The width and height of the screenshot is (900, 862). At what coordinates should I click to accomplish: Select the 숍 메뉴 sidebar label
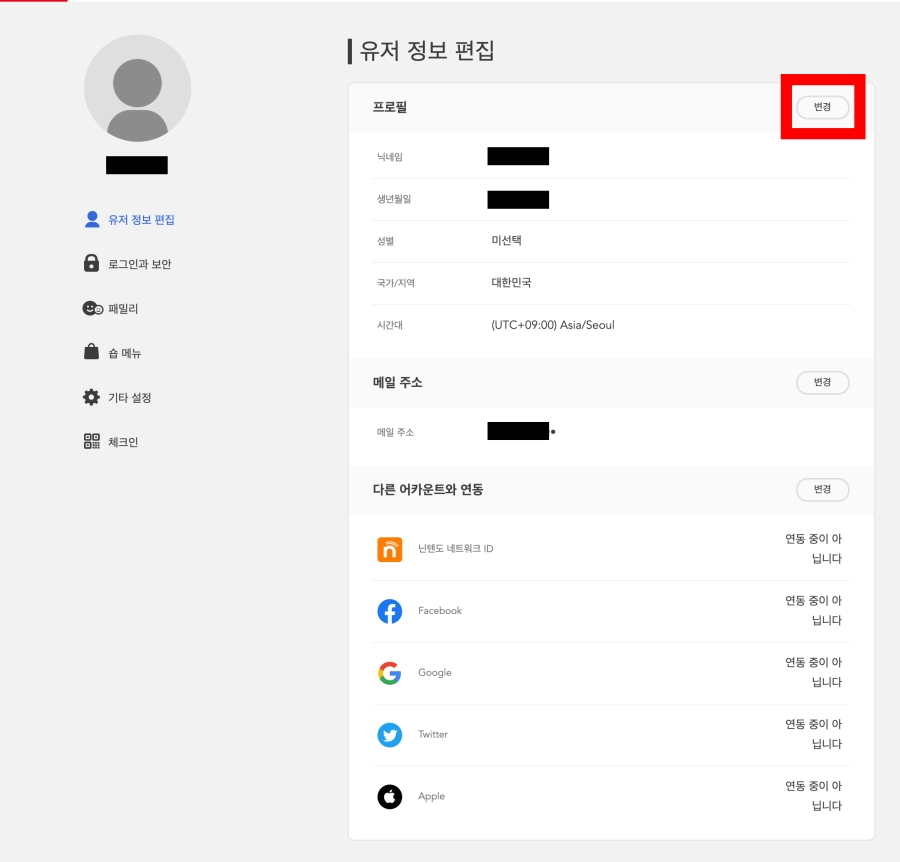coord(125,353)
